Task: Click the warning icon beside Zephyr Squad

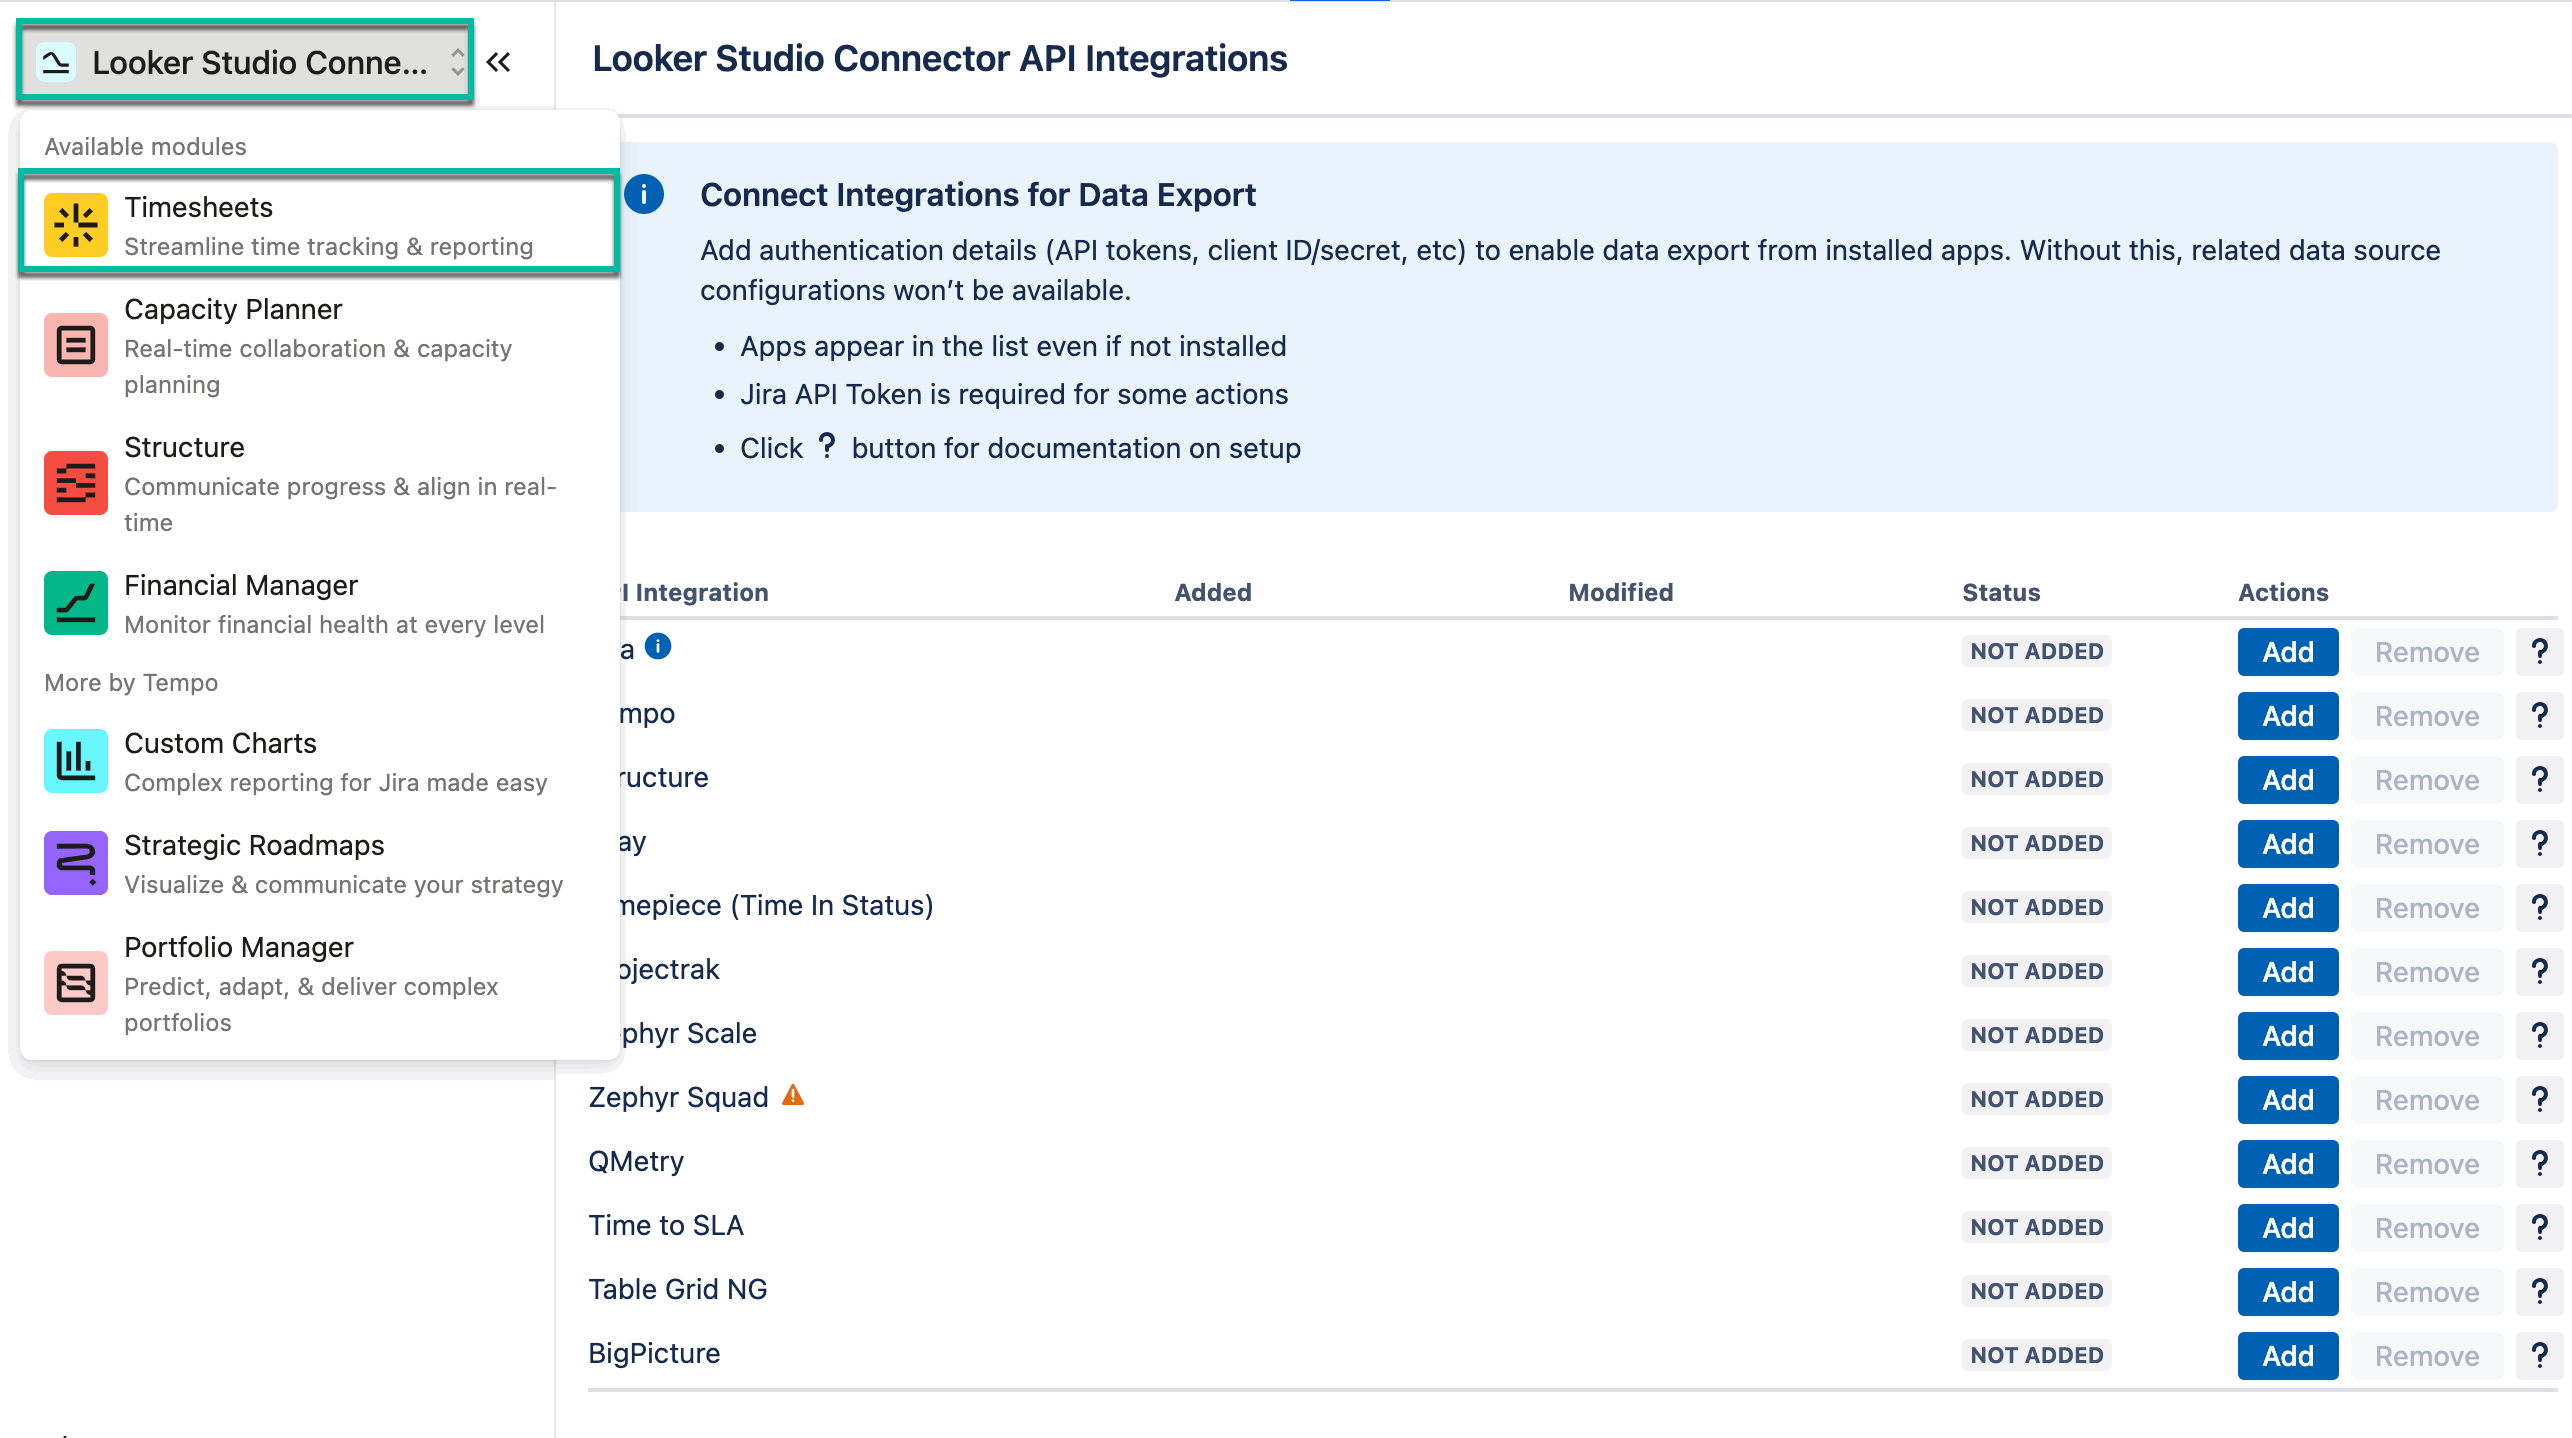Action: (792, 1095)
